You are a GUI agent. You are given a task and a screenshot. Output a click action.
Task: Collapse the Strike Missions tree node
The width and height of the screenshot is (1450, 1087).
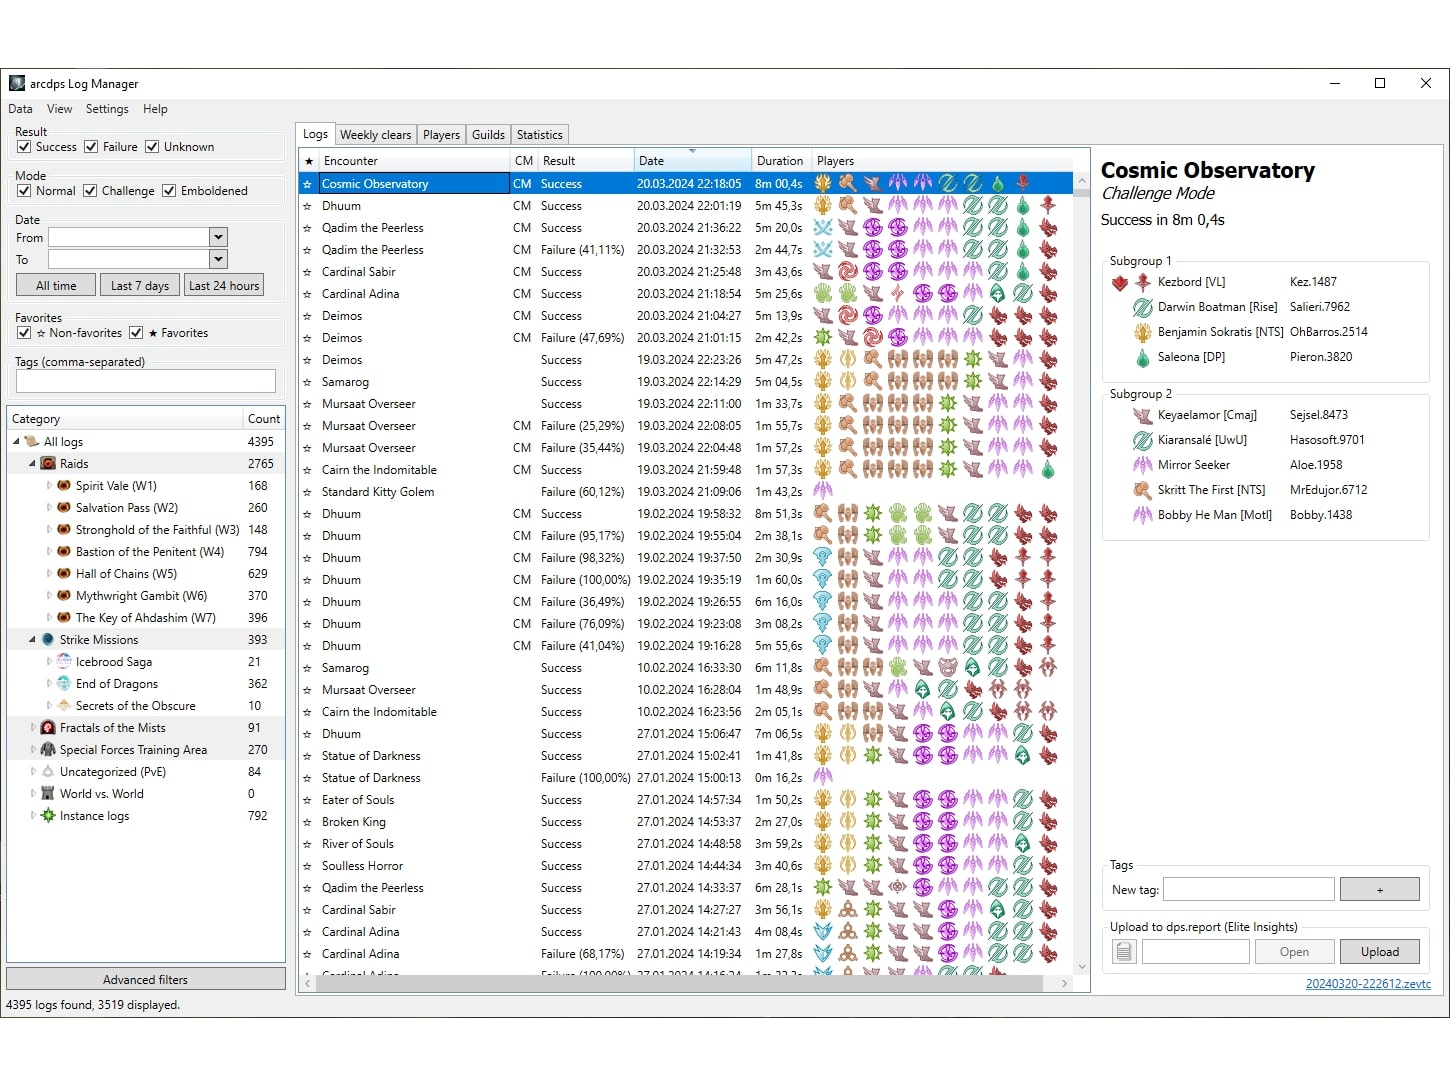coord(32,640)
